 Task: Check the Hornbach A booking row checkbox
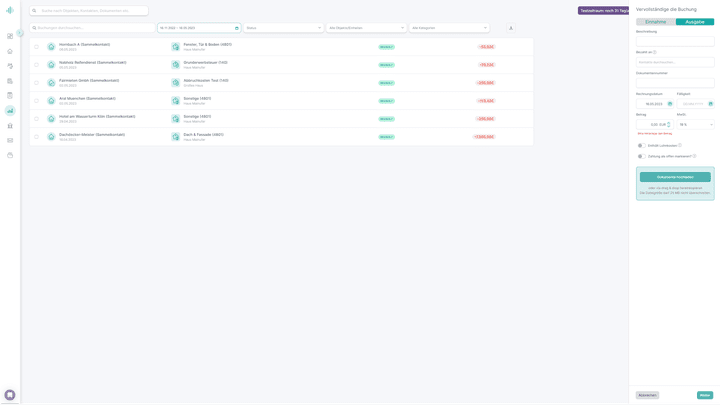pyautogui.click(x=36, y=47)
